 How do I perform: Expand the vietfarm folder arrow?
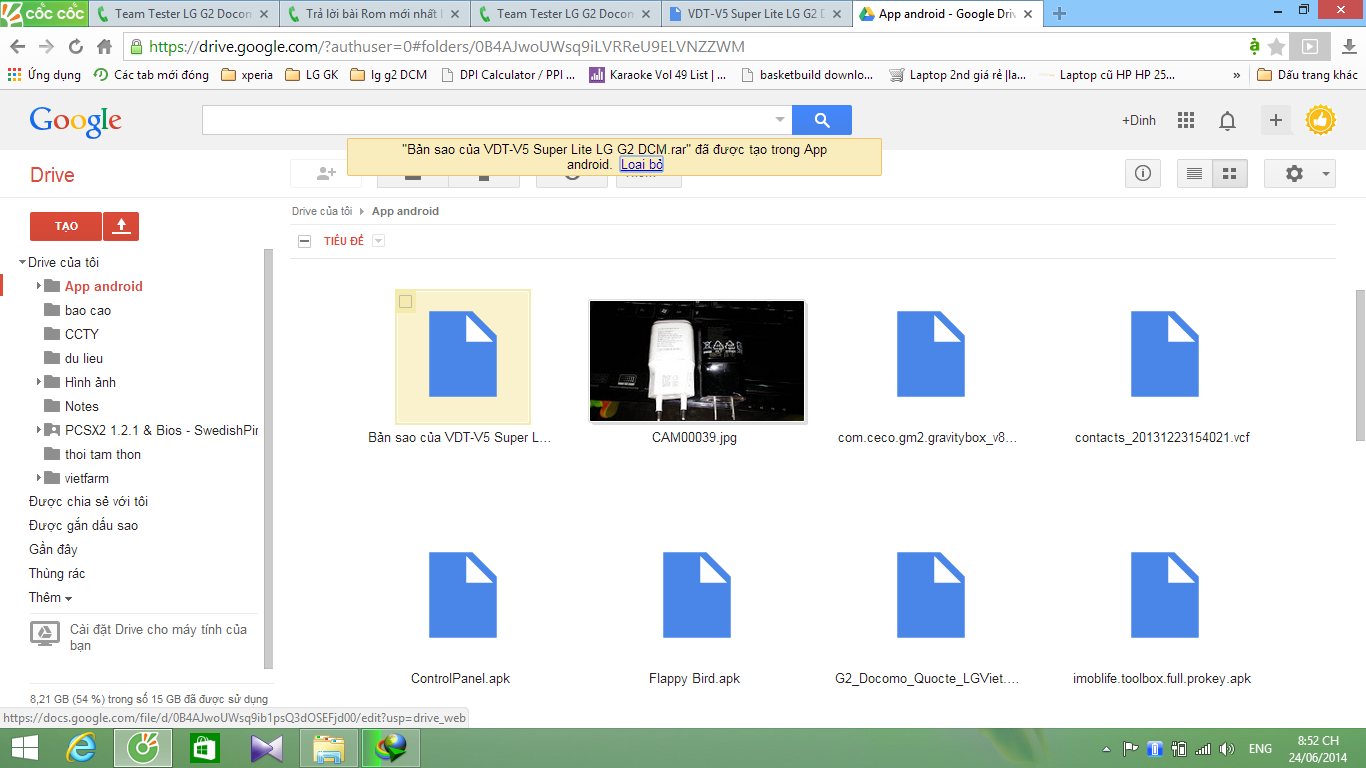point(38,478)
